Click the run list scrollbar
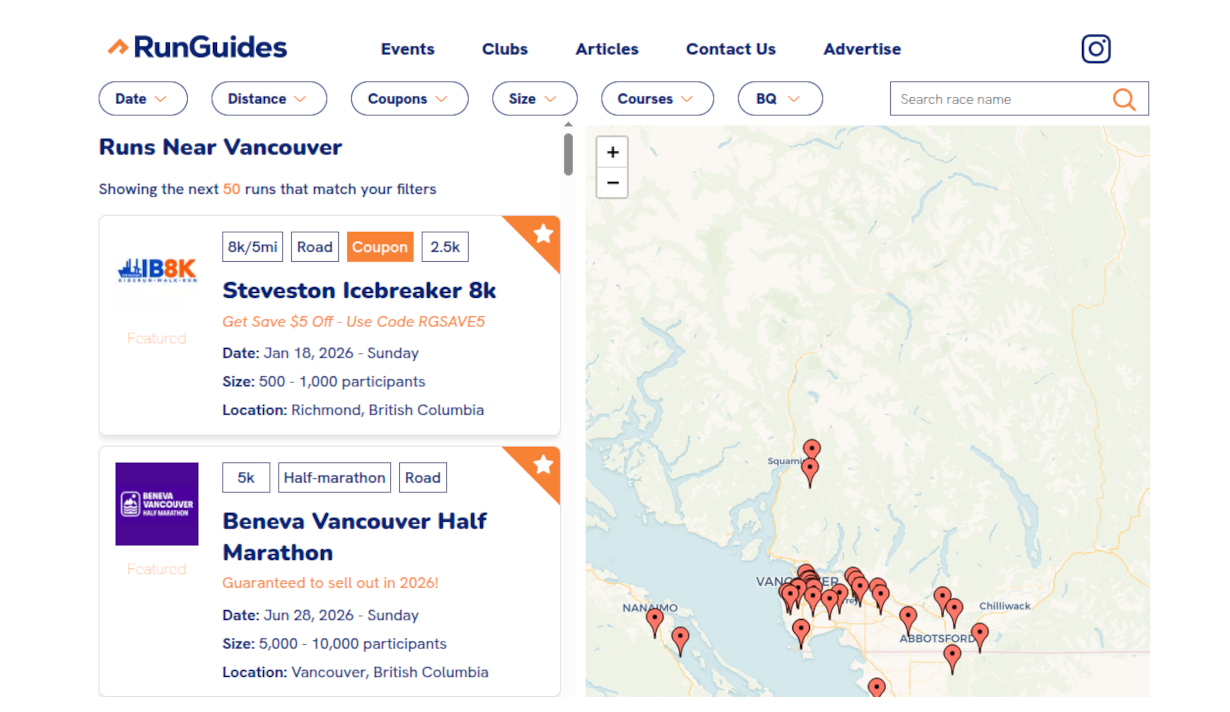The height and width of the screenshot is (712, 1230). click(x=568, y=155)
